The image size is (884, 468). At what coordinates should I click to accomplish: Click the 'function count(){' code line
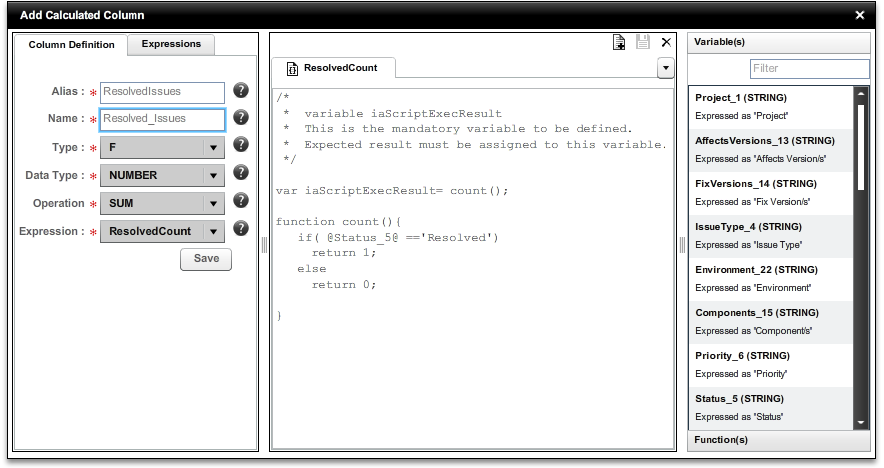point(338,222)
